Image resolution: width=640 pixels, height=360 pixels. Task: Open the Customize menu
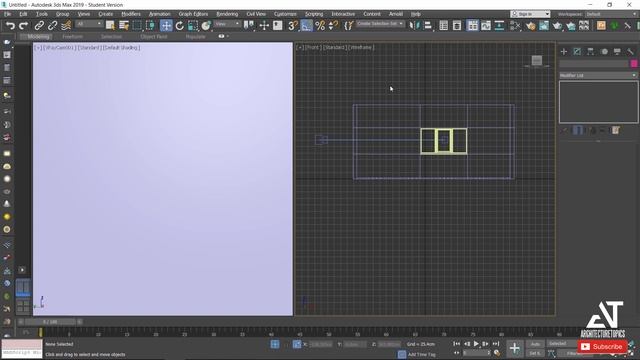[x=285, y=14]
